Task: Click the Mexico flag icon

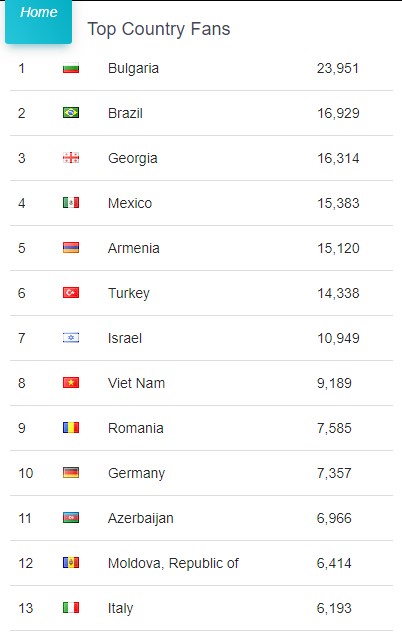Action: pos(71,203)
